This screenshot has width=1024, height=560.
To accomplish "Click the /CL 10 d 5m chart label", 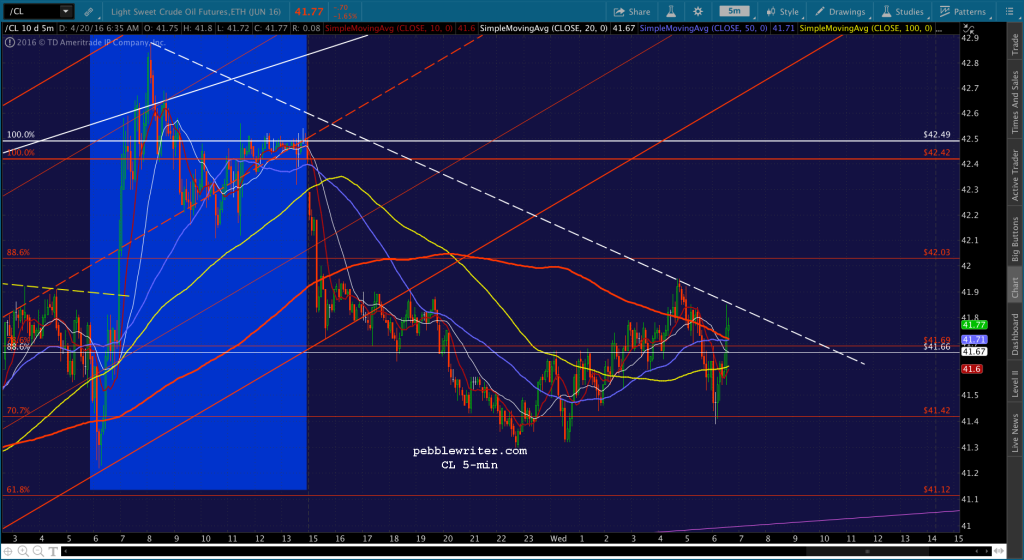I will pyautogui.click(x=30, y=29).
